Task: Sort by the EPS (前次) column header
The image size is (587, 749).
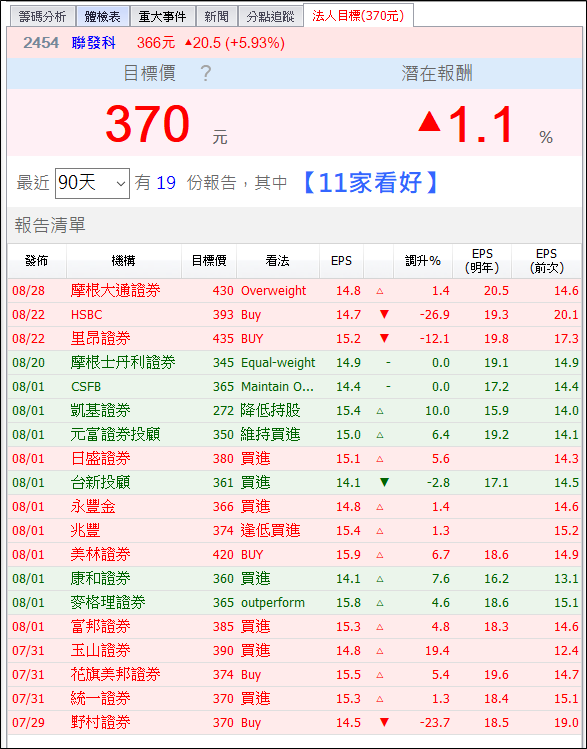Action: (x=546, y=261)
